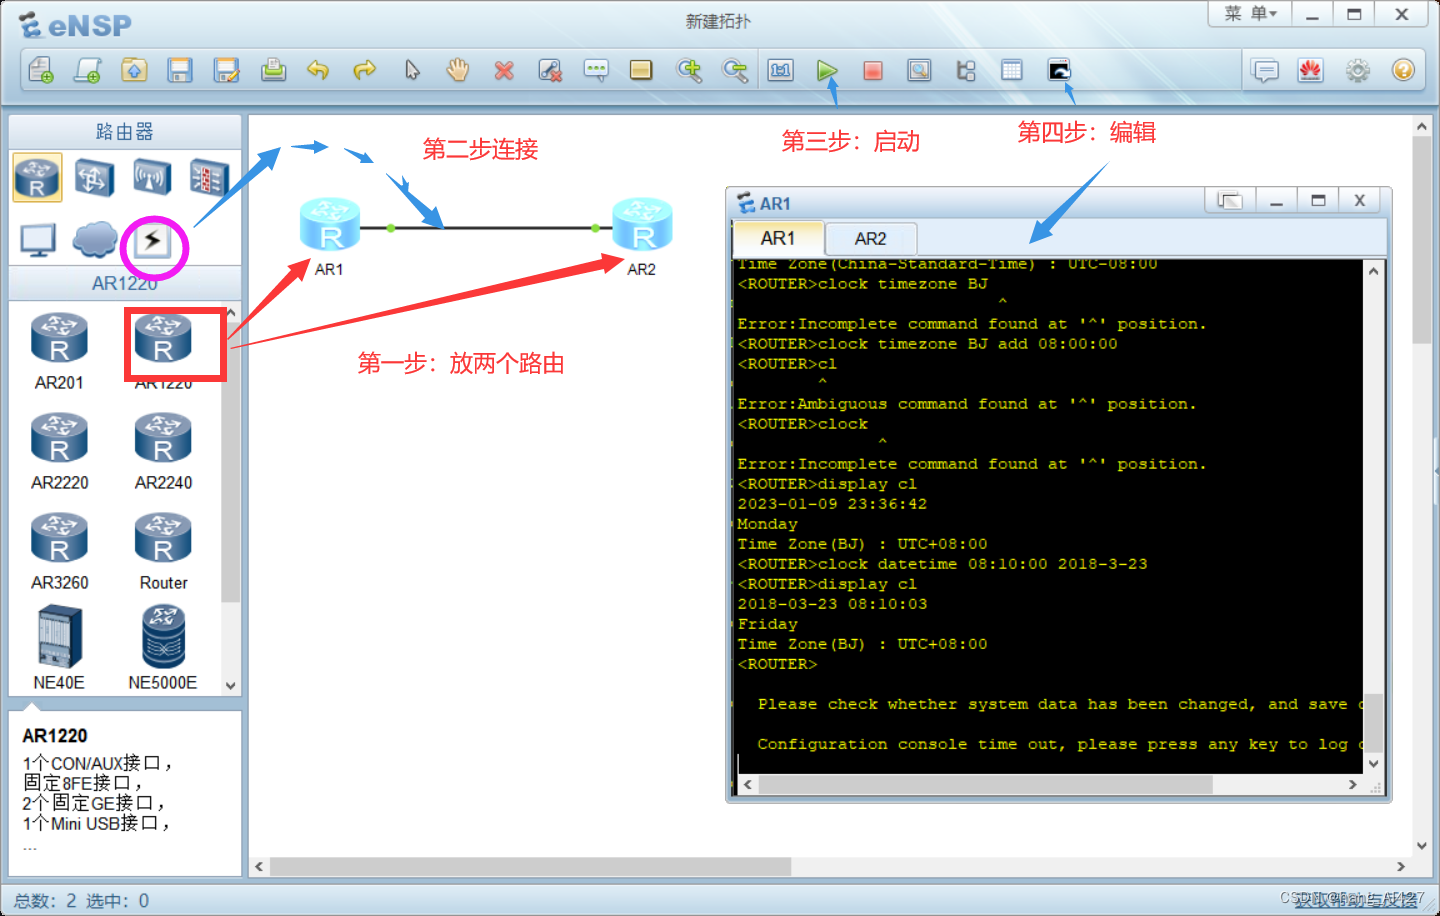Fit topology to screen
The width and height of the screenshot is (1440, 916).
[781, 70]
